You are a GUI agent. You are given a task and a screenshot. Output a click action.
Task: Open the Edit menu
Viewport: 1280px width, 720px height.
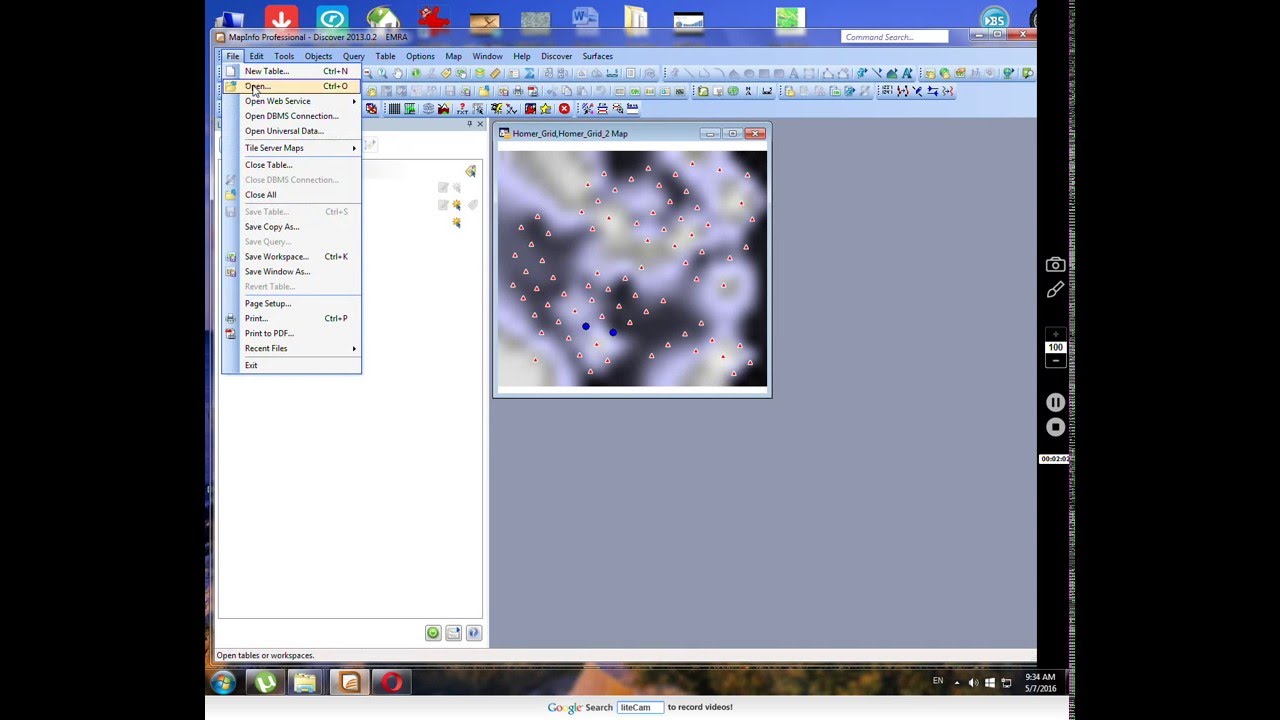click(x=256, y=56)
